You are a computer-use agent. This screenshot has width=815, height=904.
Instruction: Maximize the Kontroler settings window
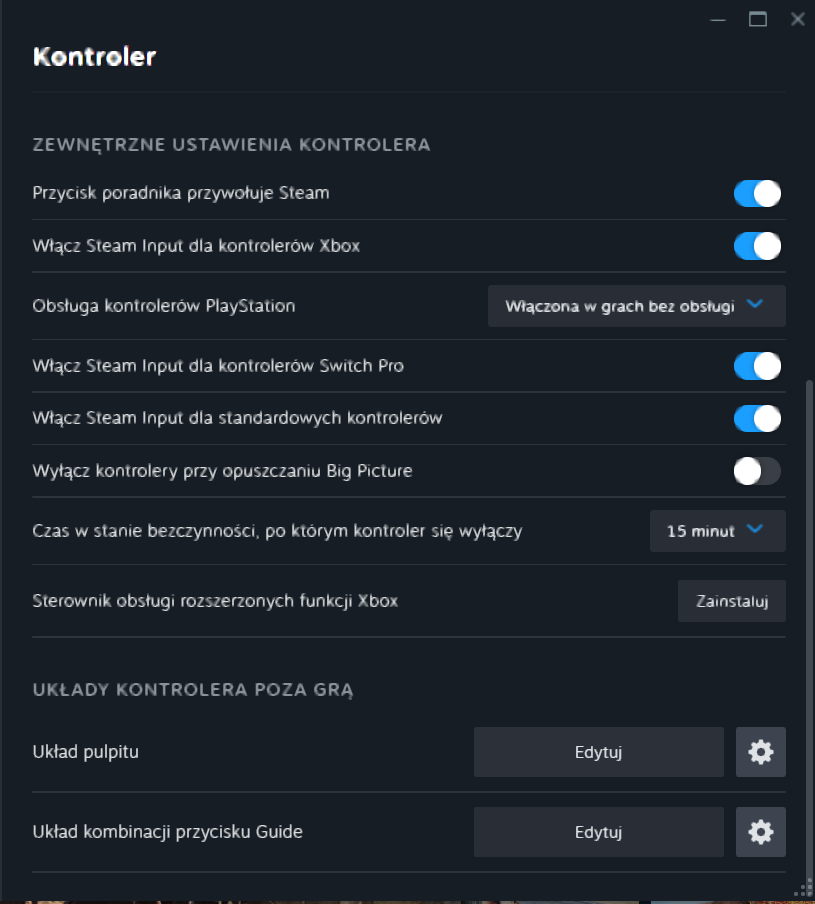coord(757,20)
